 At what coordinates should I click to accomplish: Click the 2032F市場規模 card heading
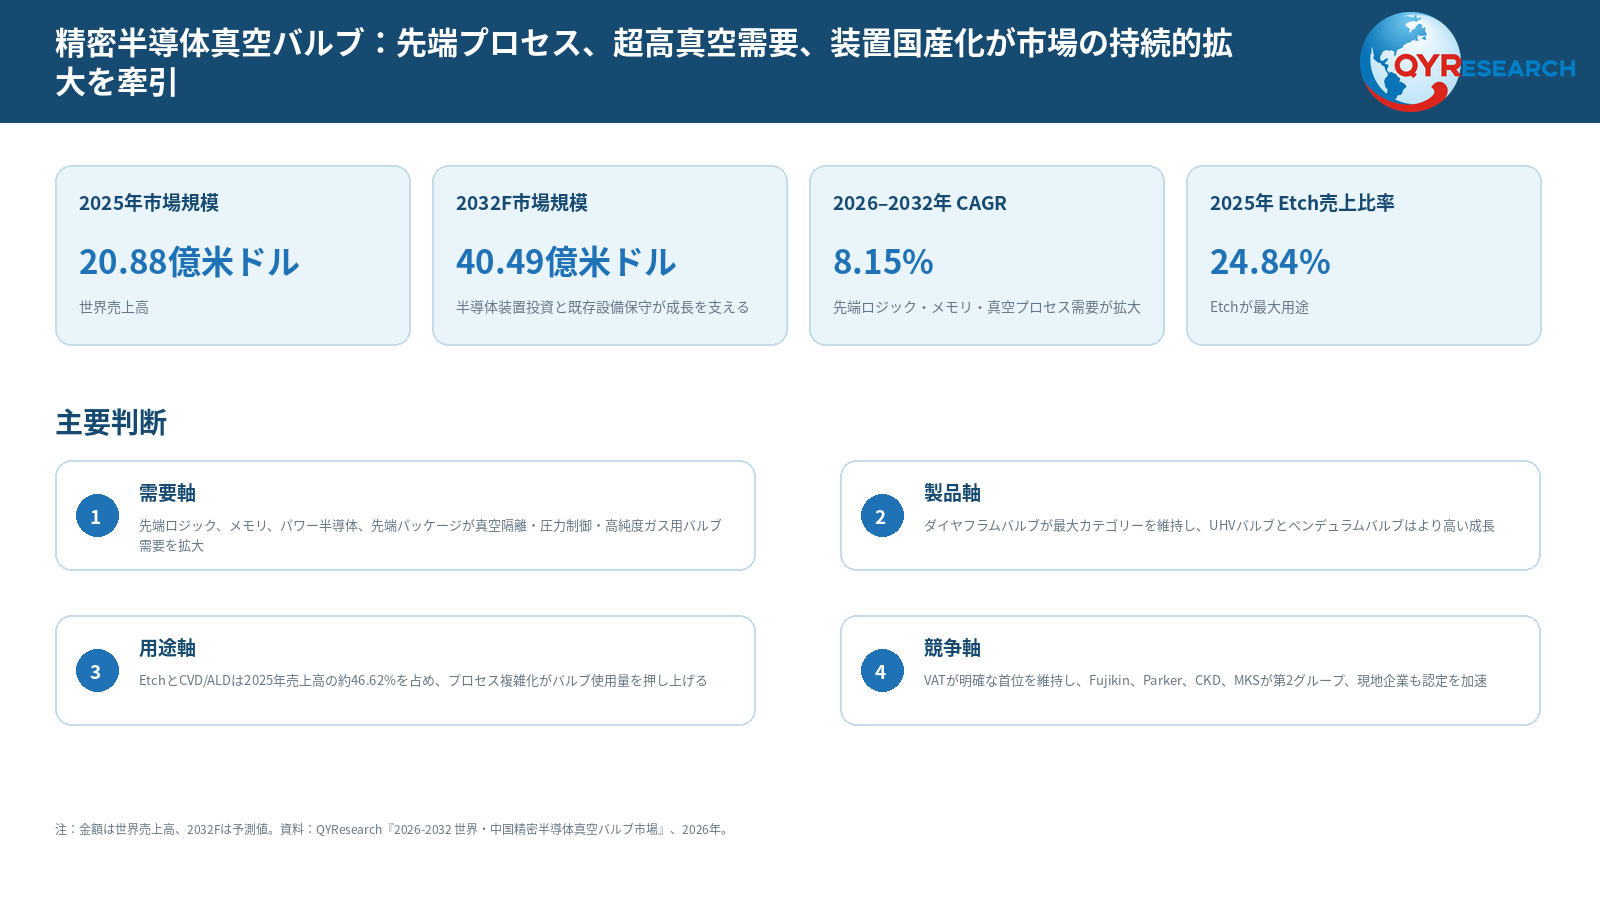(x=522, y=203)
